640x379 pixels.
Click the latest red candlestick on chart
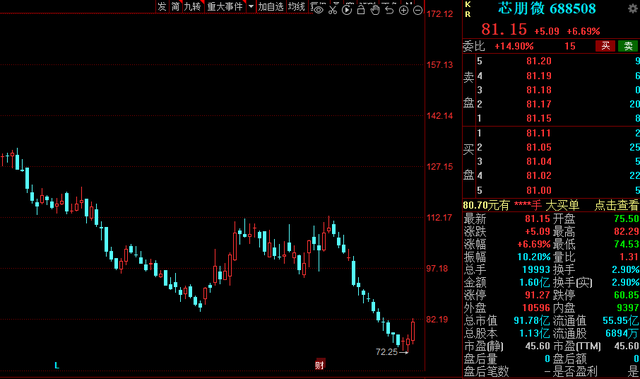[413, 331]
